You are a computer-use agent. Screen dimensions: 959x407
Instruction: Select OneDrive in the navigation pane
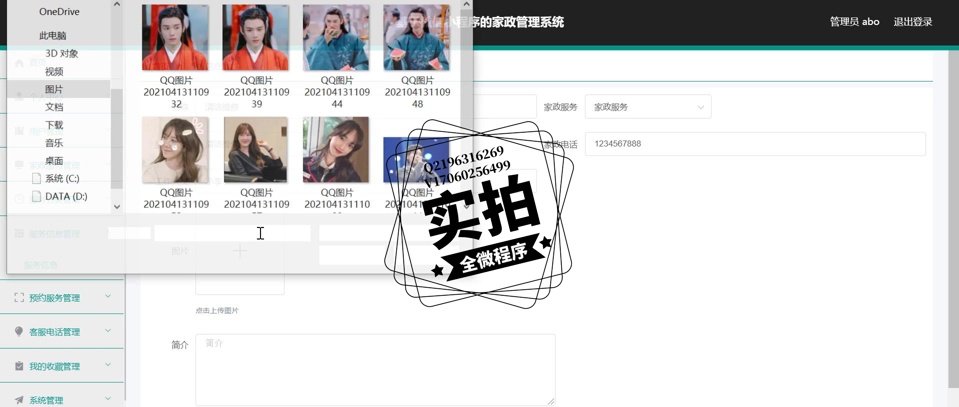coord(59,12)
